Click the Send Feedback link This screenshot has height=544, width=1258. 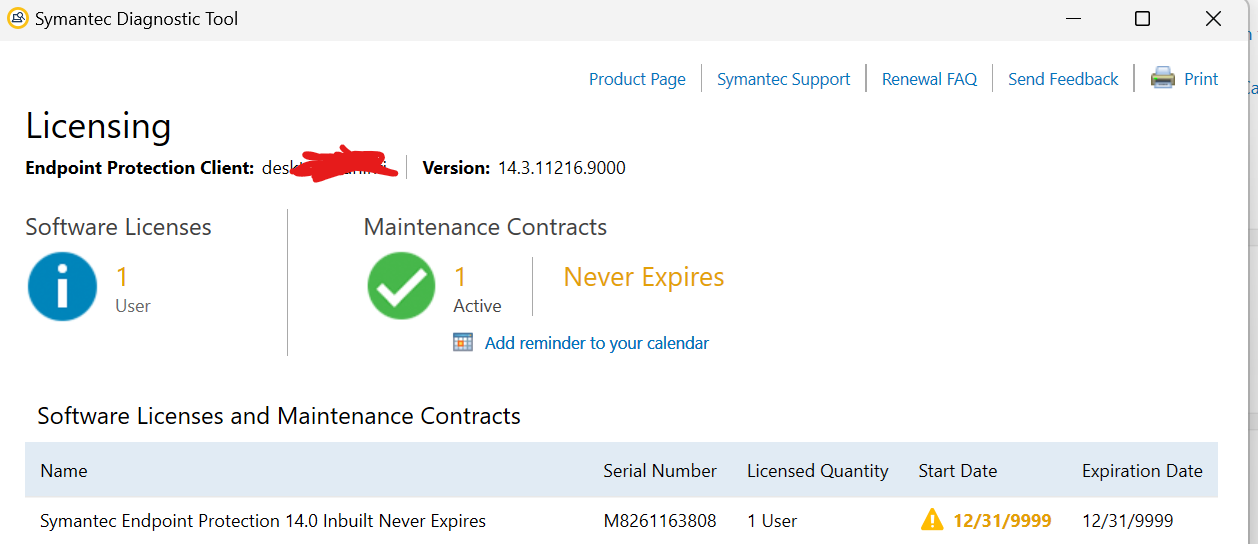point(1063,79)
